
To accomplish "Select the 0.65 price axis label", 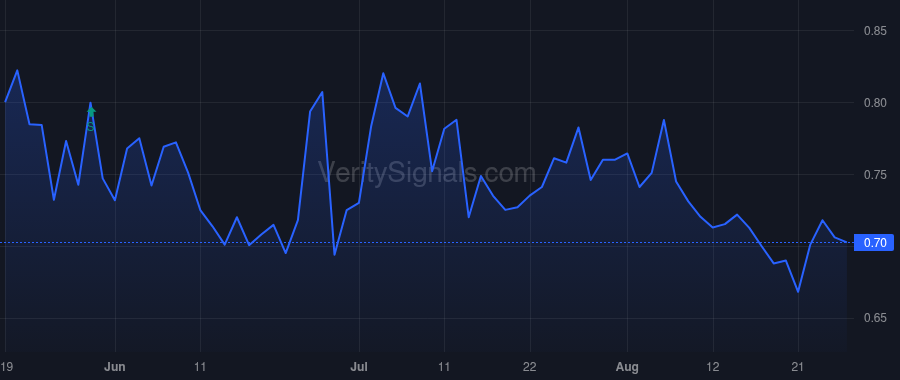I will click(x=875, y=318).
